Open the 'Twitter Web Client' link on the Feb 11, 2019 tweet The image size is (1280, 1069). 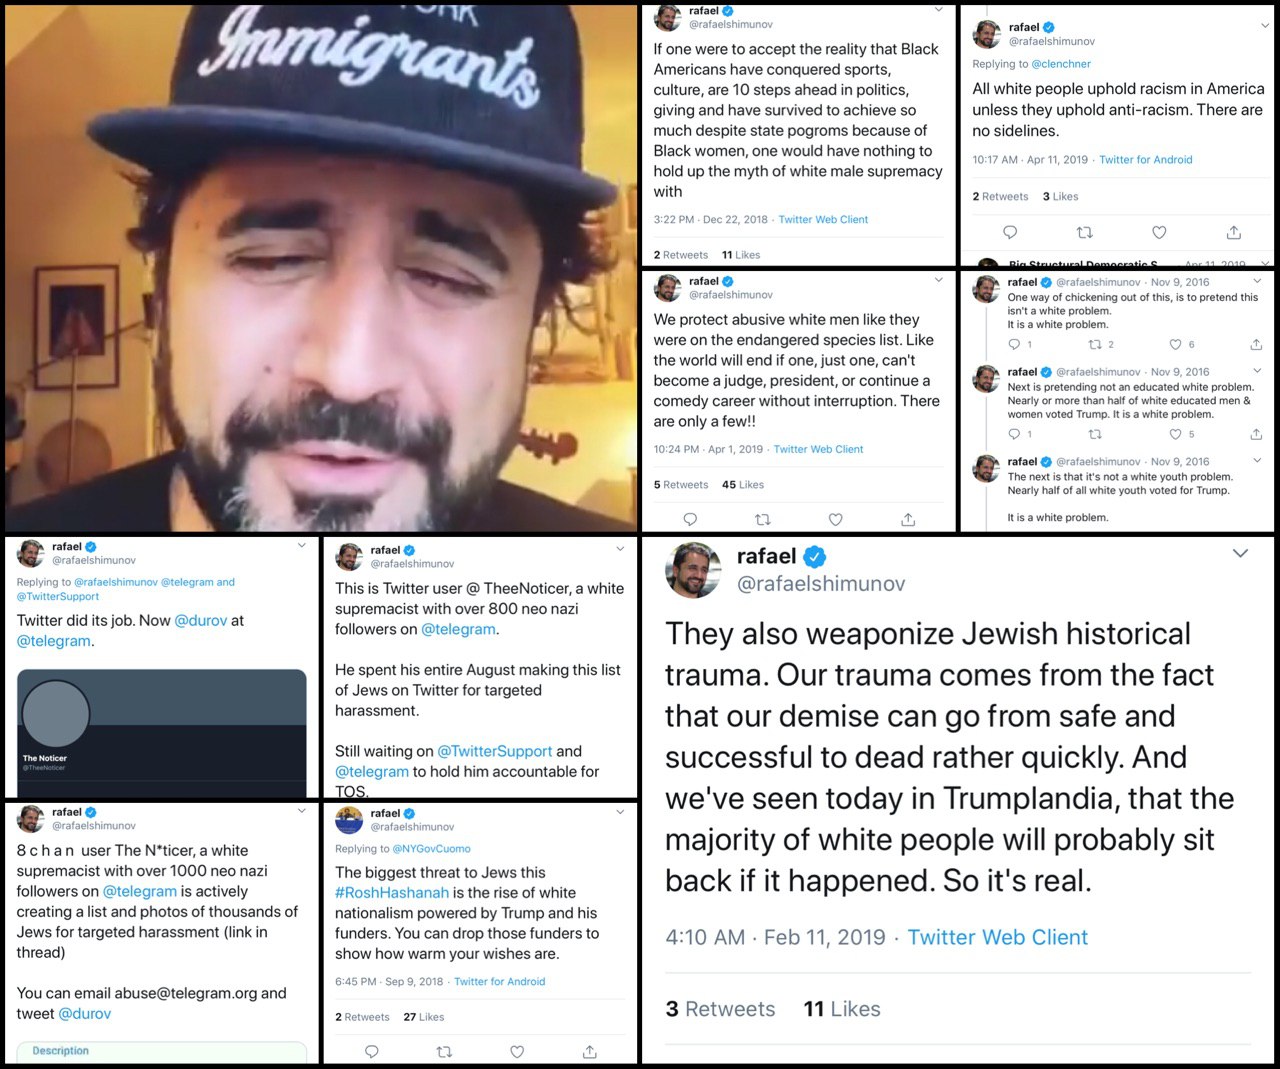click(998, 937)
